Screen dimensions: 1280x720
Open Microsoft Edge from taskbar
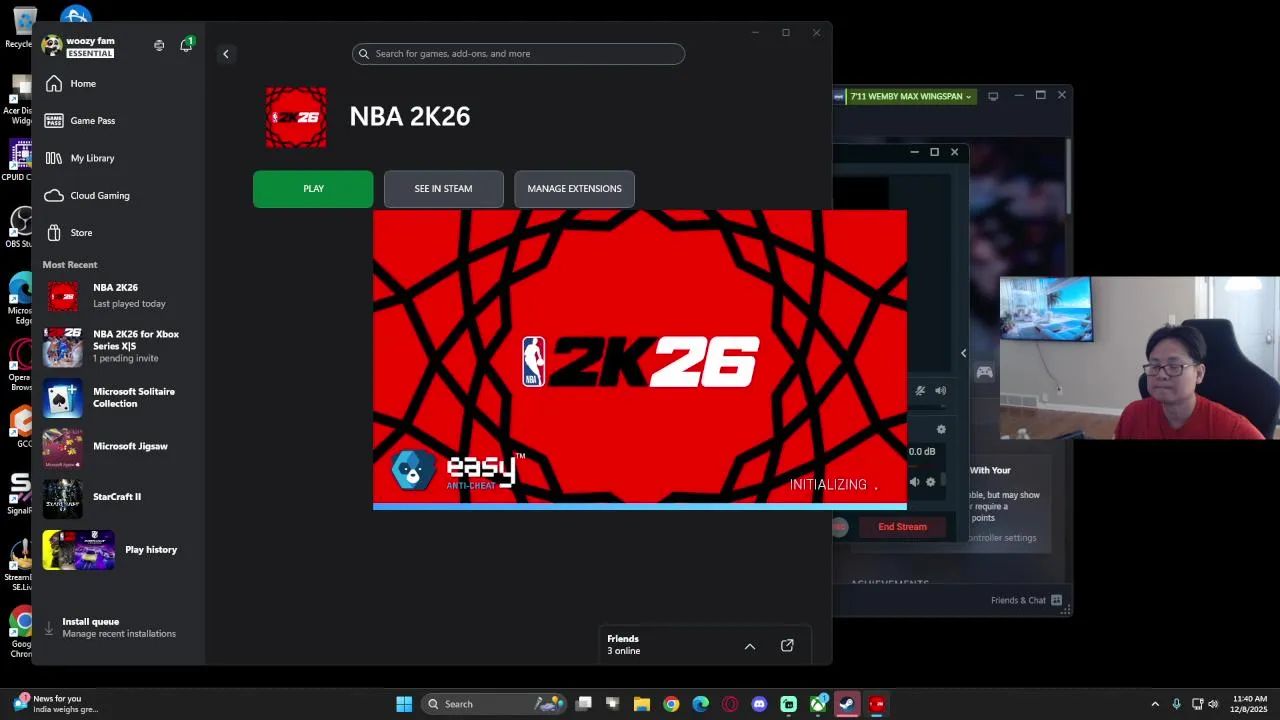click(x=701, y=704)
